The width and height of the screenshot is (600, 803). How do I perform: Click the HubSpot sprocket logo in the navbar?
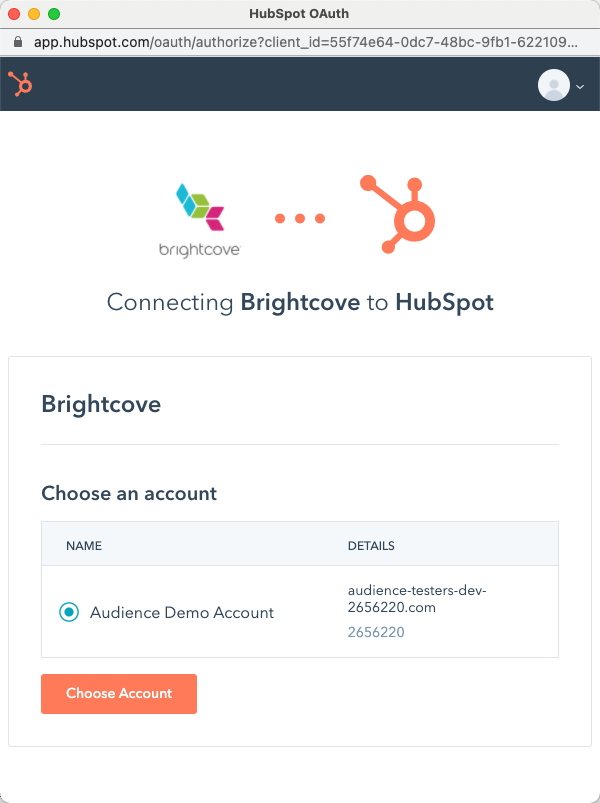[x=20, y=84]
